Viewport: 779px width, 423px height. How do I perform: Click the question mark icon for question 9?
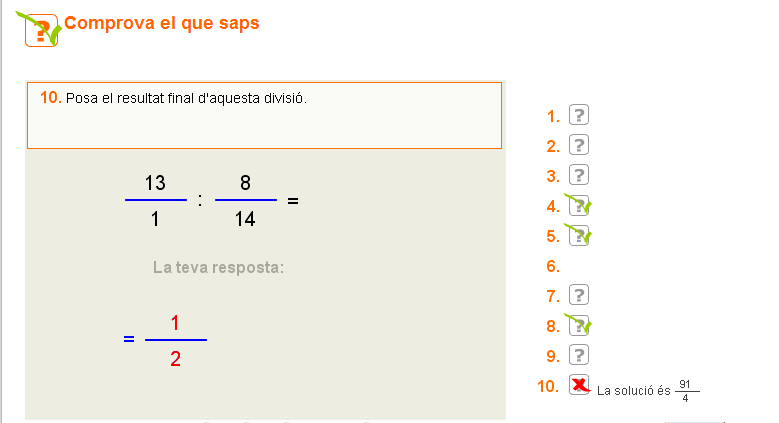pos(578,355)
